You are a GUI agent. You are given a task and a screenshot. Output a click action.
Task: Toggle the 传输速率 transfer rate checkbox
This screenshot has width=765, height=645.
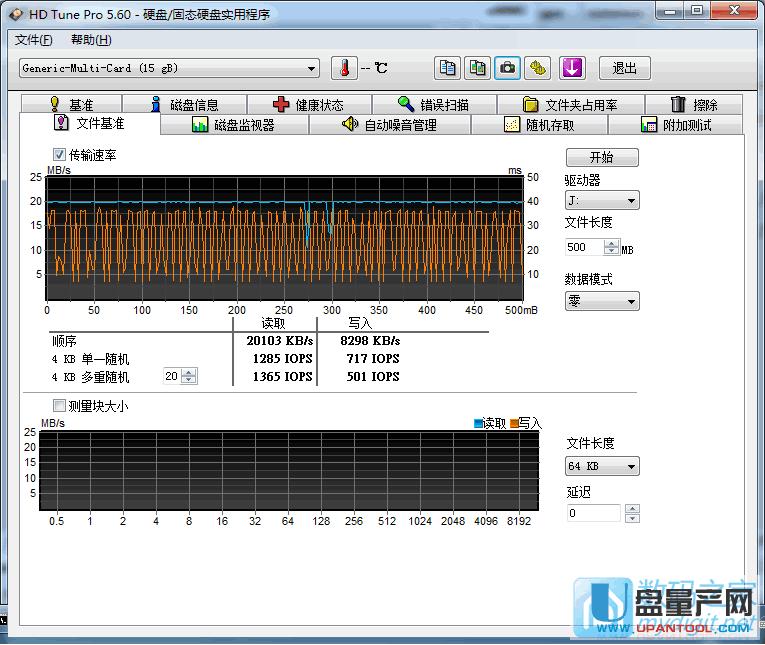click(x=59, y=155)
